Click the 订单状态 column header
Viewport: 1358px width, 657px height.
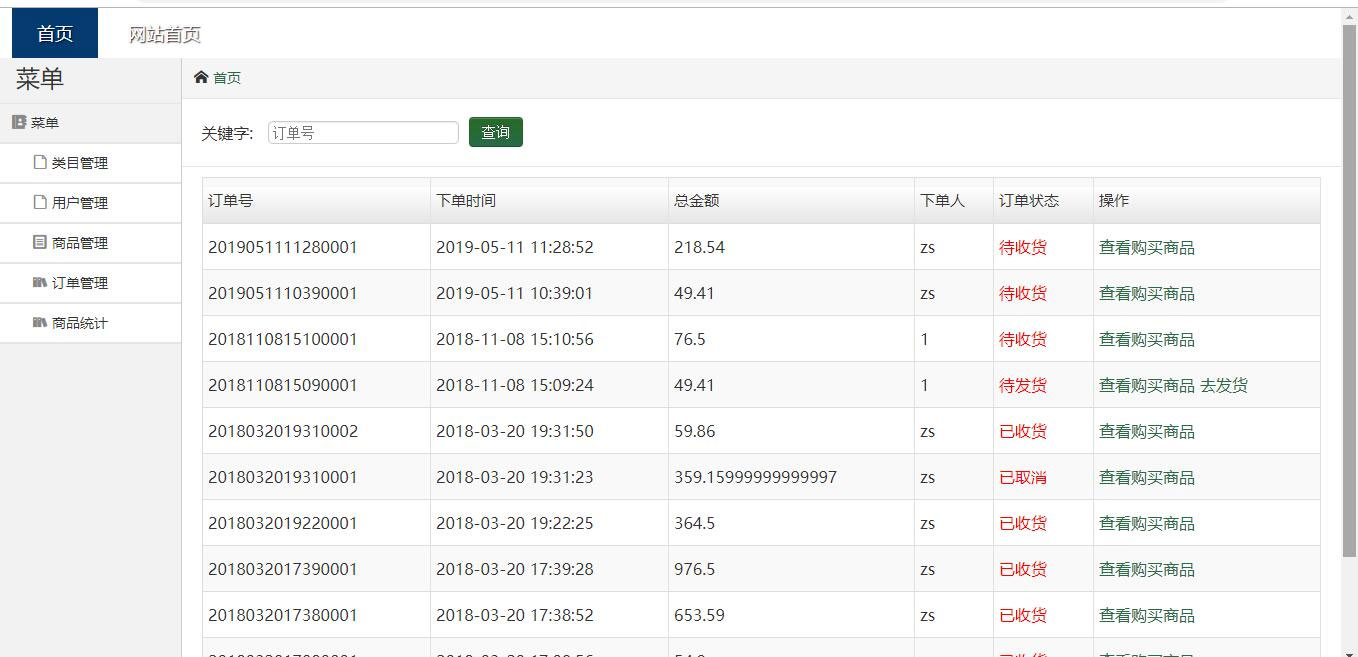(x=1028, y=201)
